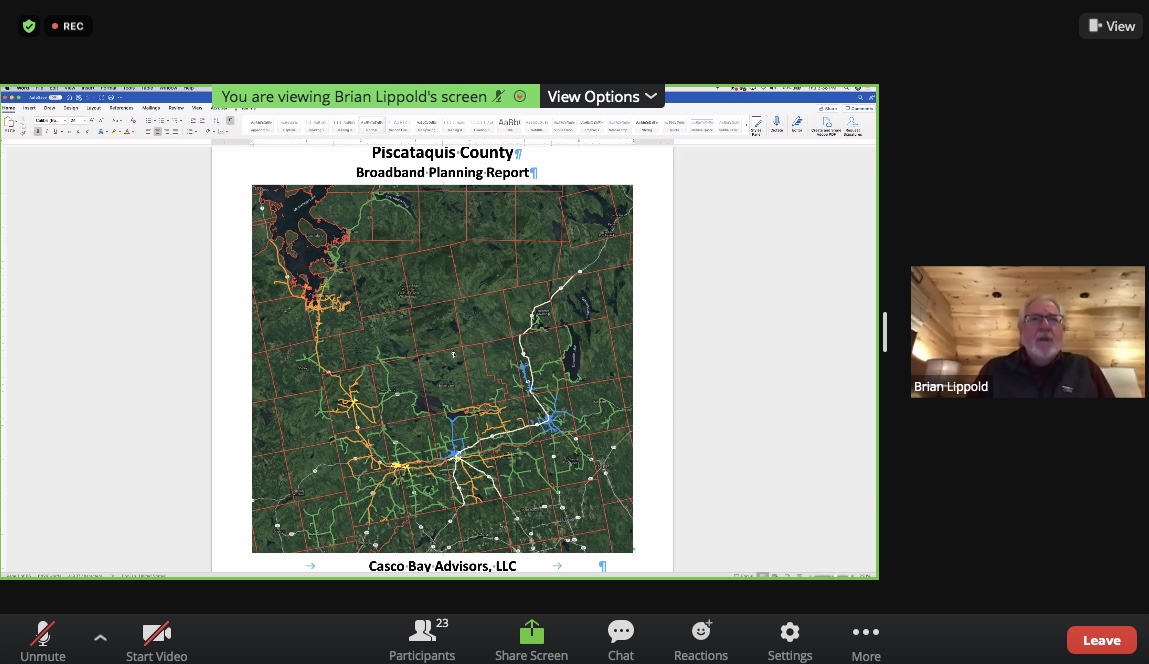
Task: Open the View Options dropdown
Action: 602,96
